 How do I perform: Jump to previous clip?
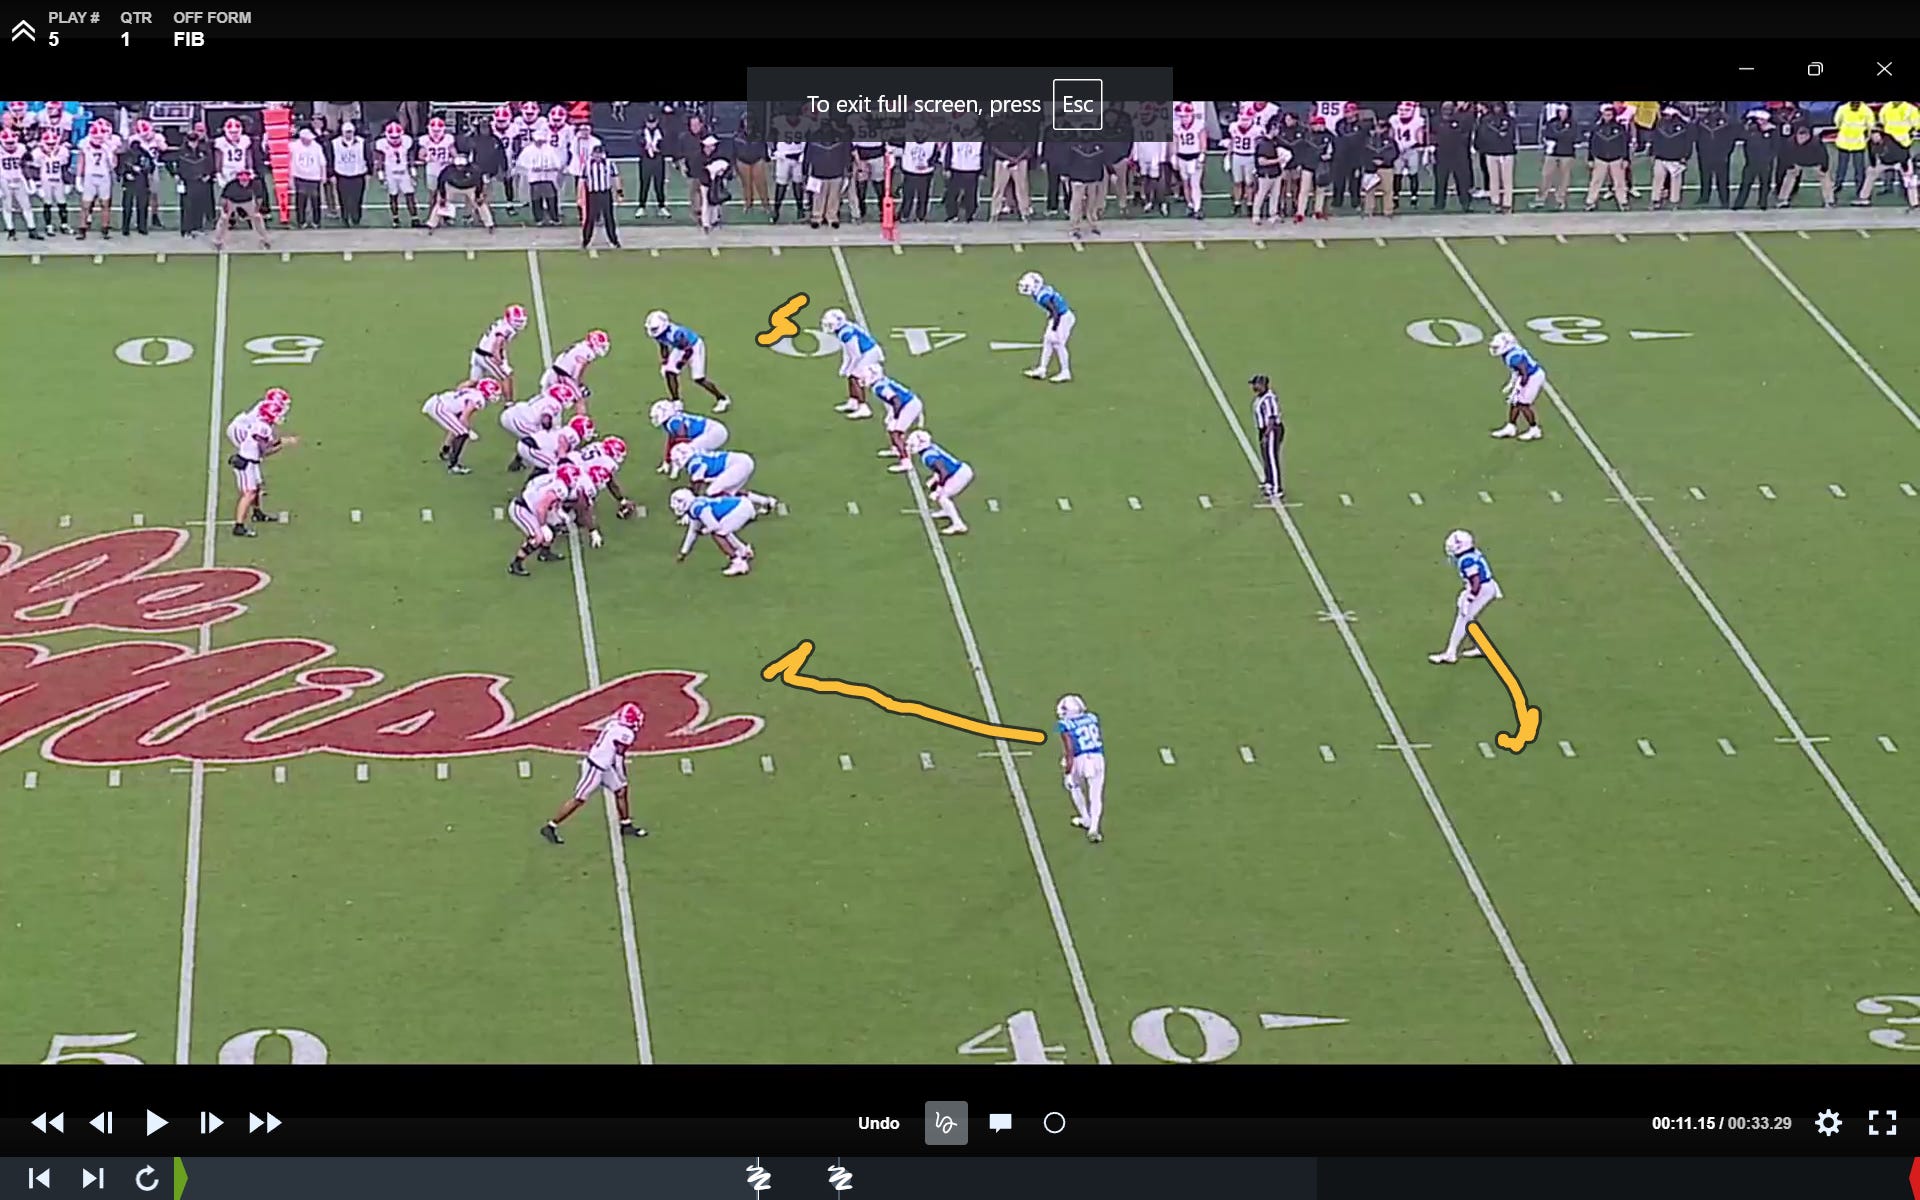tap(39, 1179)
